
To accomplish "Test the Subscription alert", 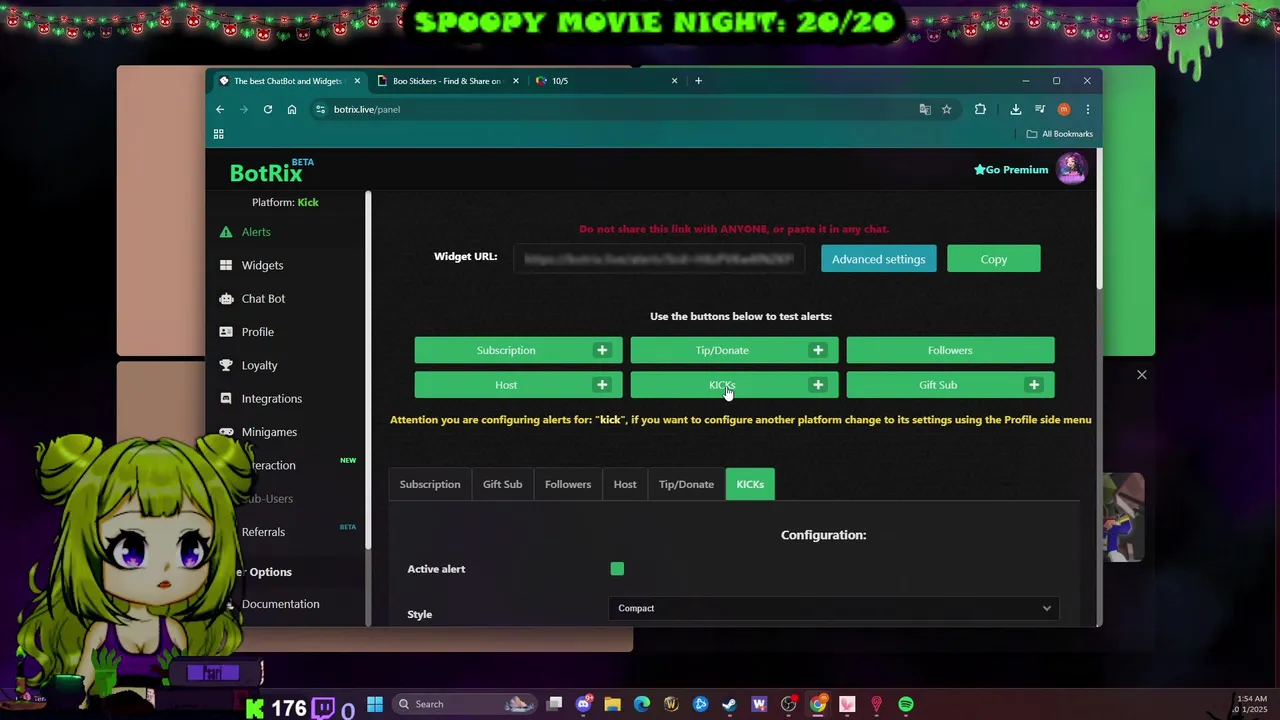I will 506,350.
